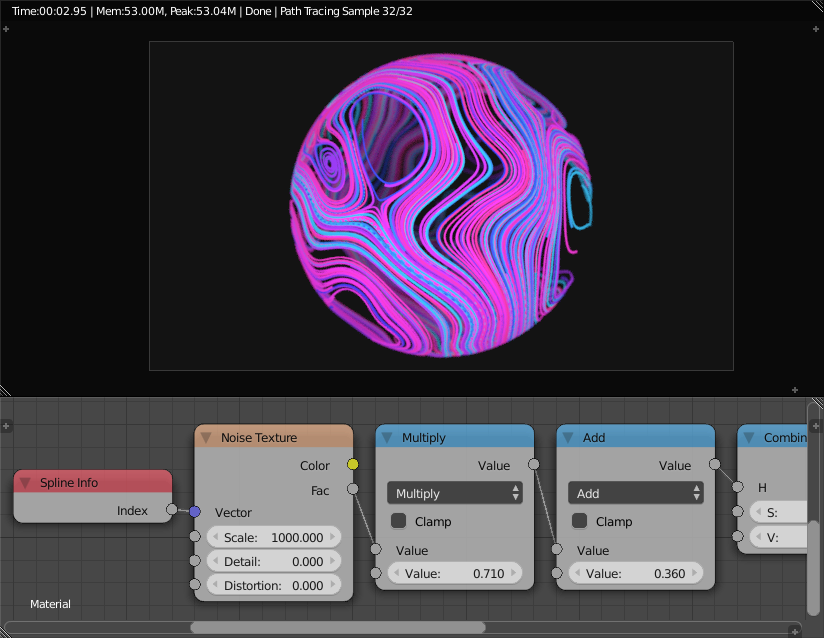This screenshot has width=824, height=638.
Task: Click the Noise Texture Vector input socket
Action: click(195, 511)
